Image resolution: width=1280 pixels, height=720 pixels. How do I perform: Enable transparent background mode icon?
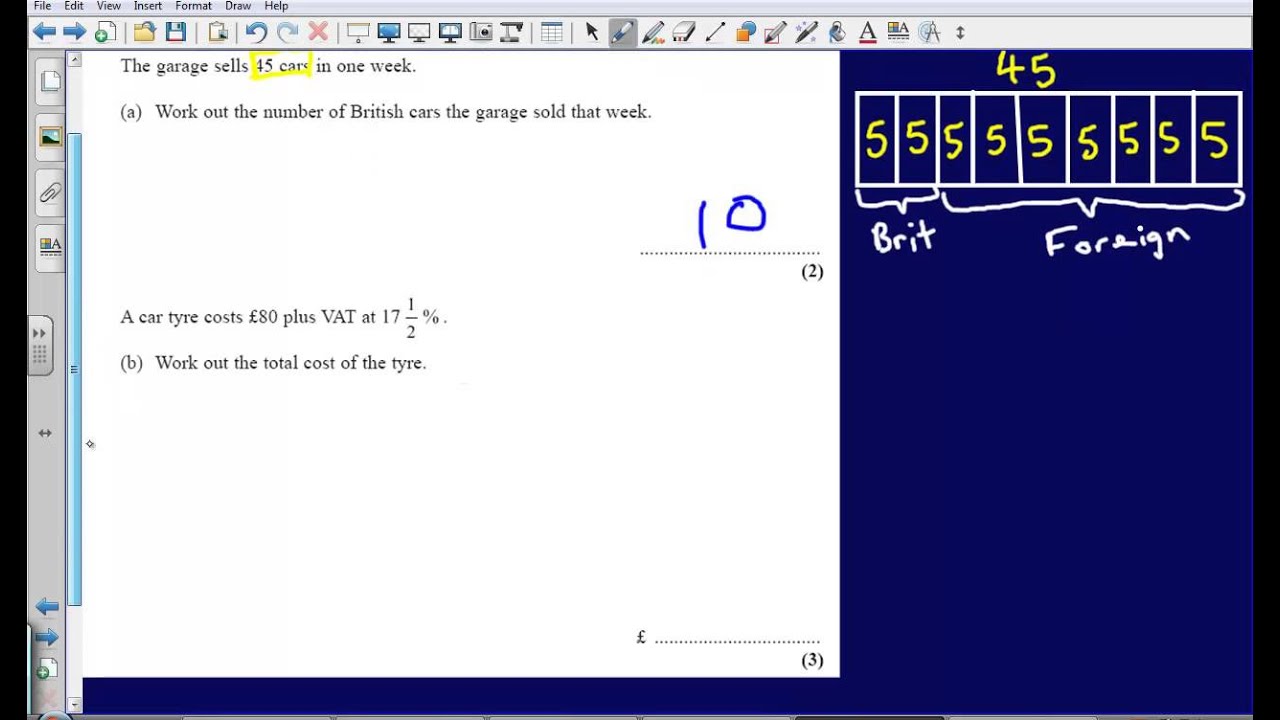pos(419,32)
